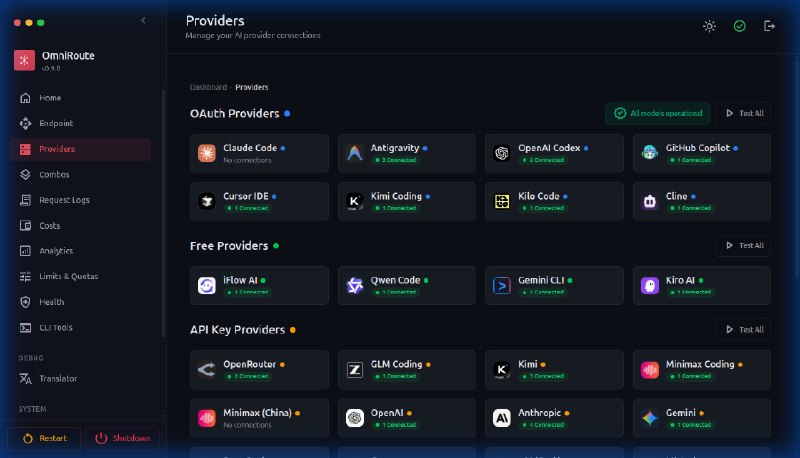This screenshot has width=800, height=458.
Task: Toggle the light/dark theme sun icon
Action: coord(709,26)
